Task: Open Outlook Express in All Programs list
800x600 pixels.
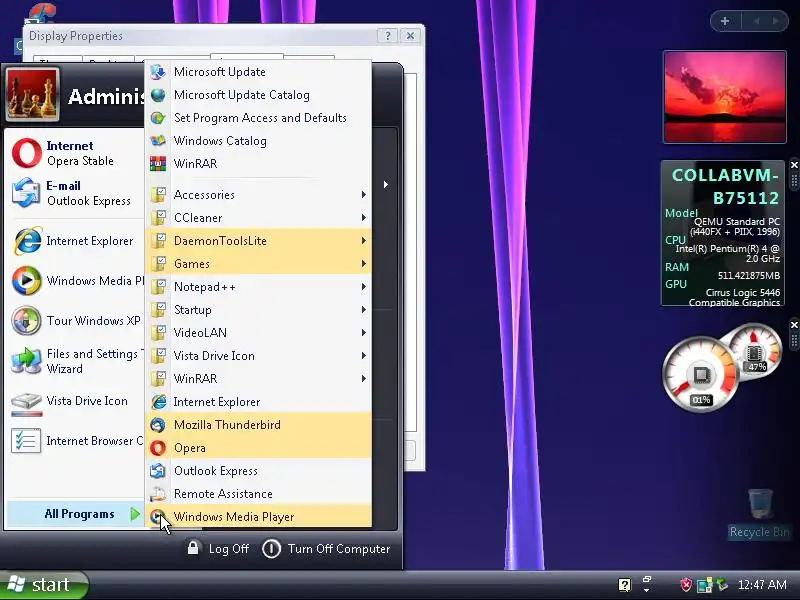Action: click(259, 471)
